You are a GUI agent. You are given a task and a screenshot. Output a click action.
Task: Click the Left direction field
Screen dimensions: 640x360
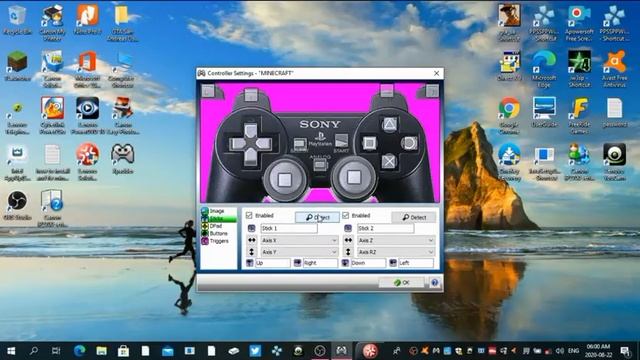(416, 263)
